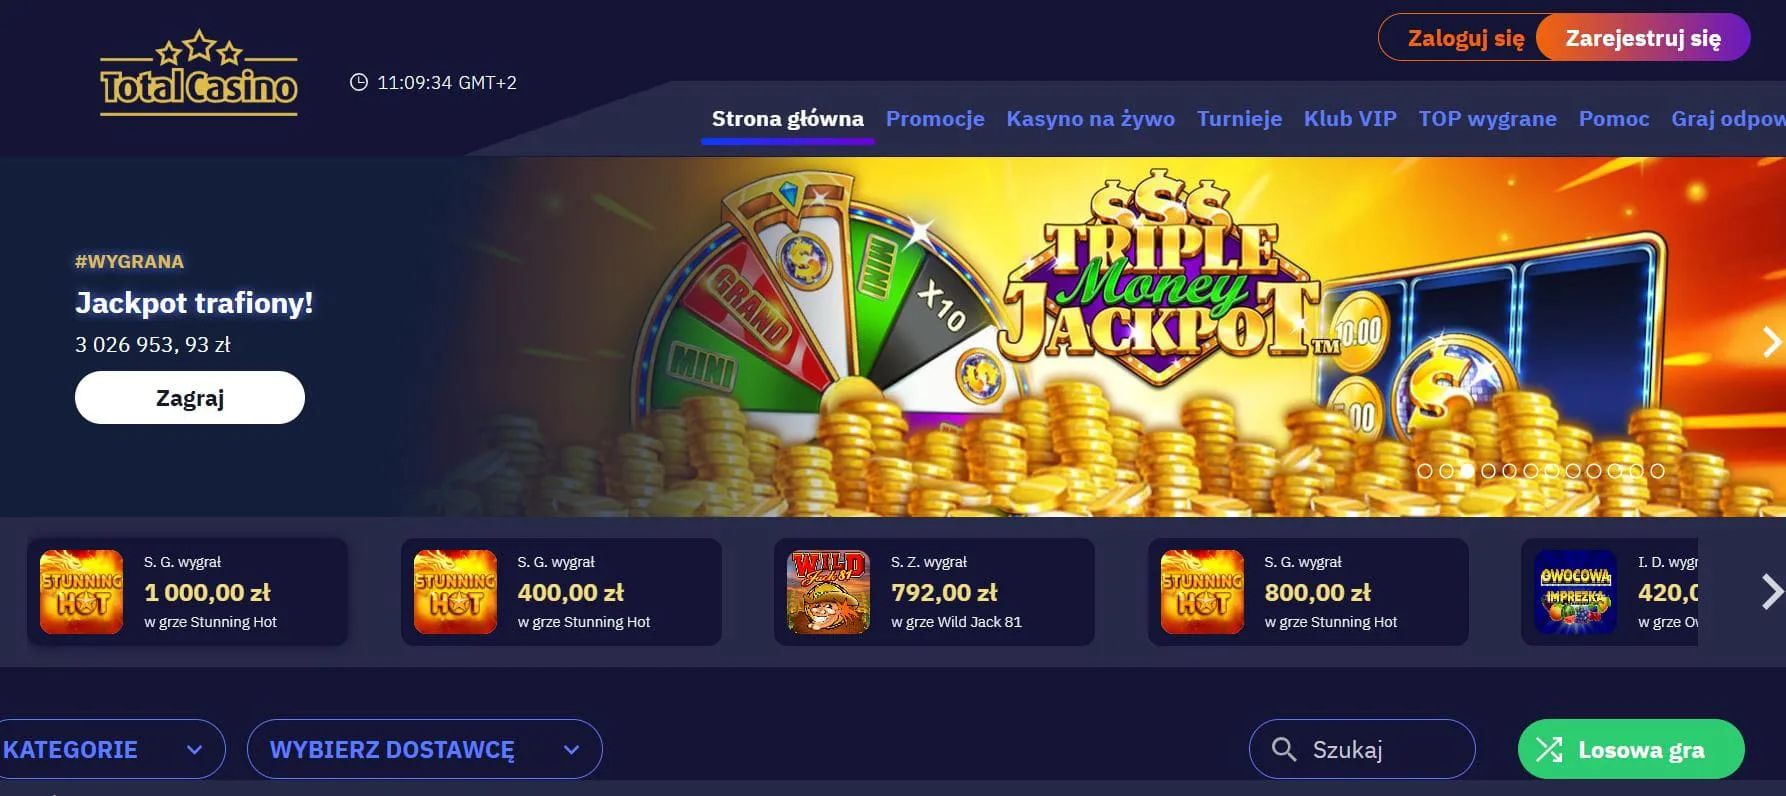Click the Szukaj search field
The image size is (1786, 796).
tap(1362, 749)
